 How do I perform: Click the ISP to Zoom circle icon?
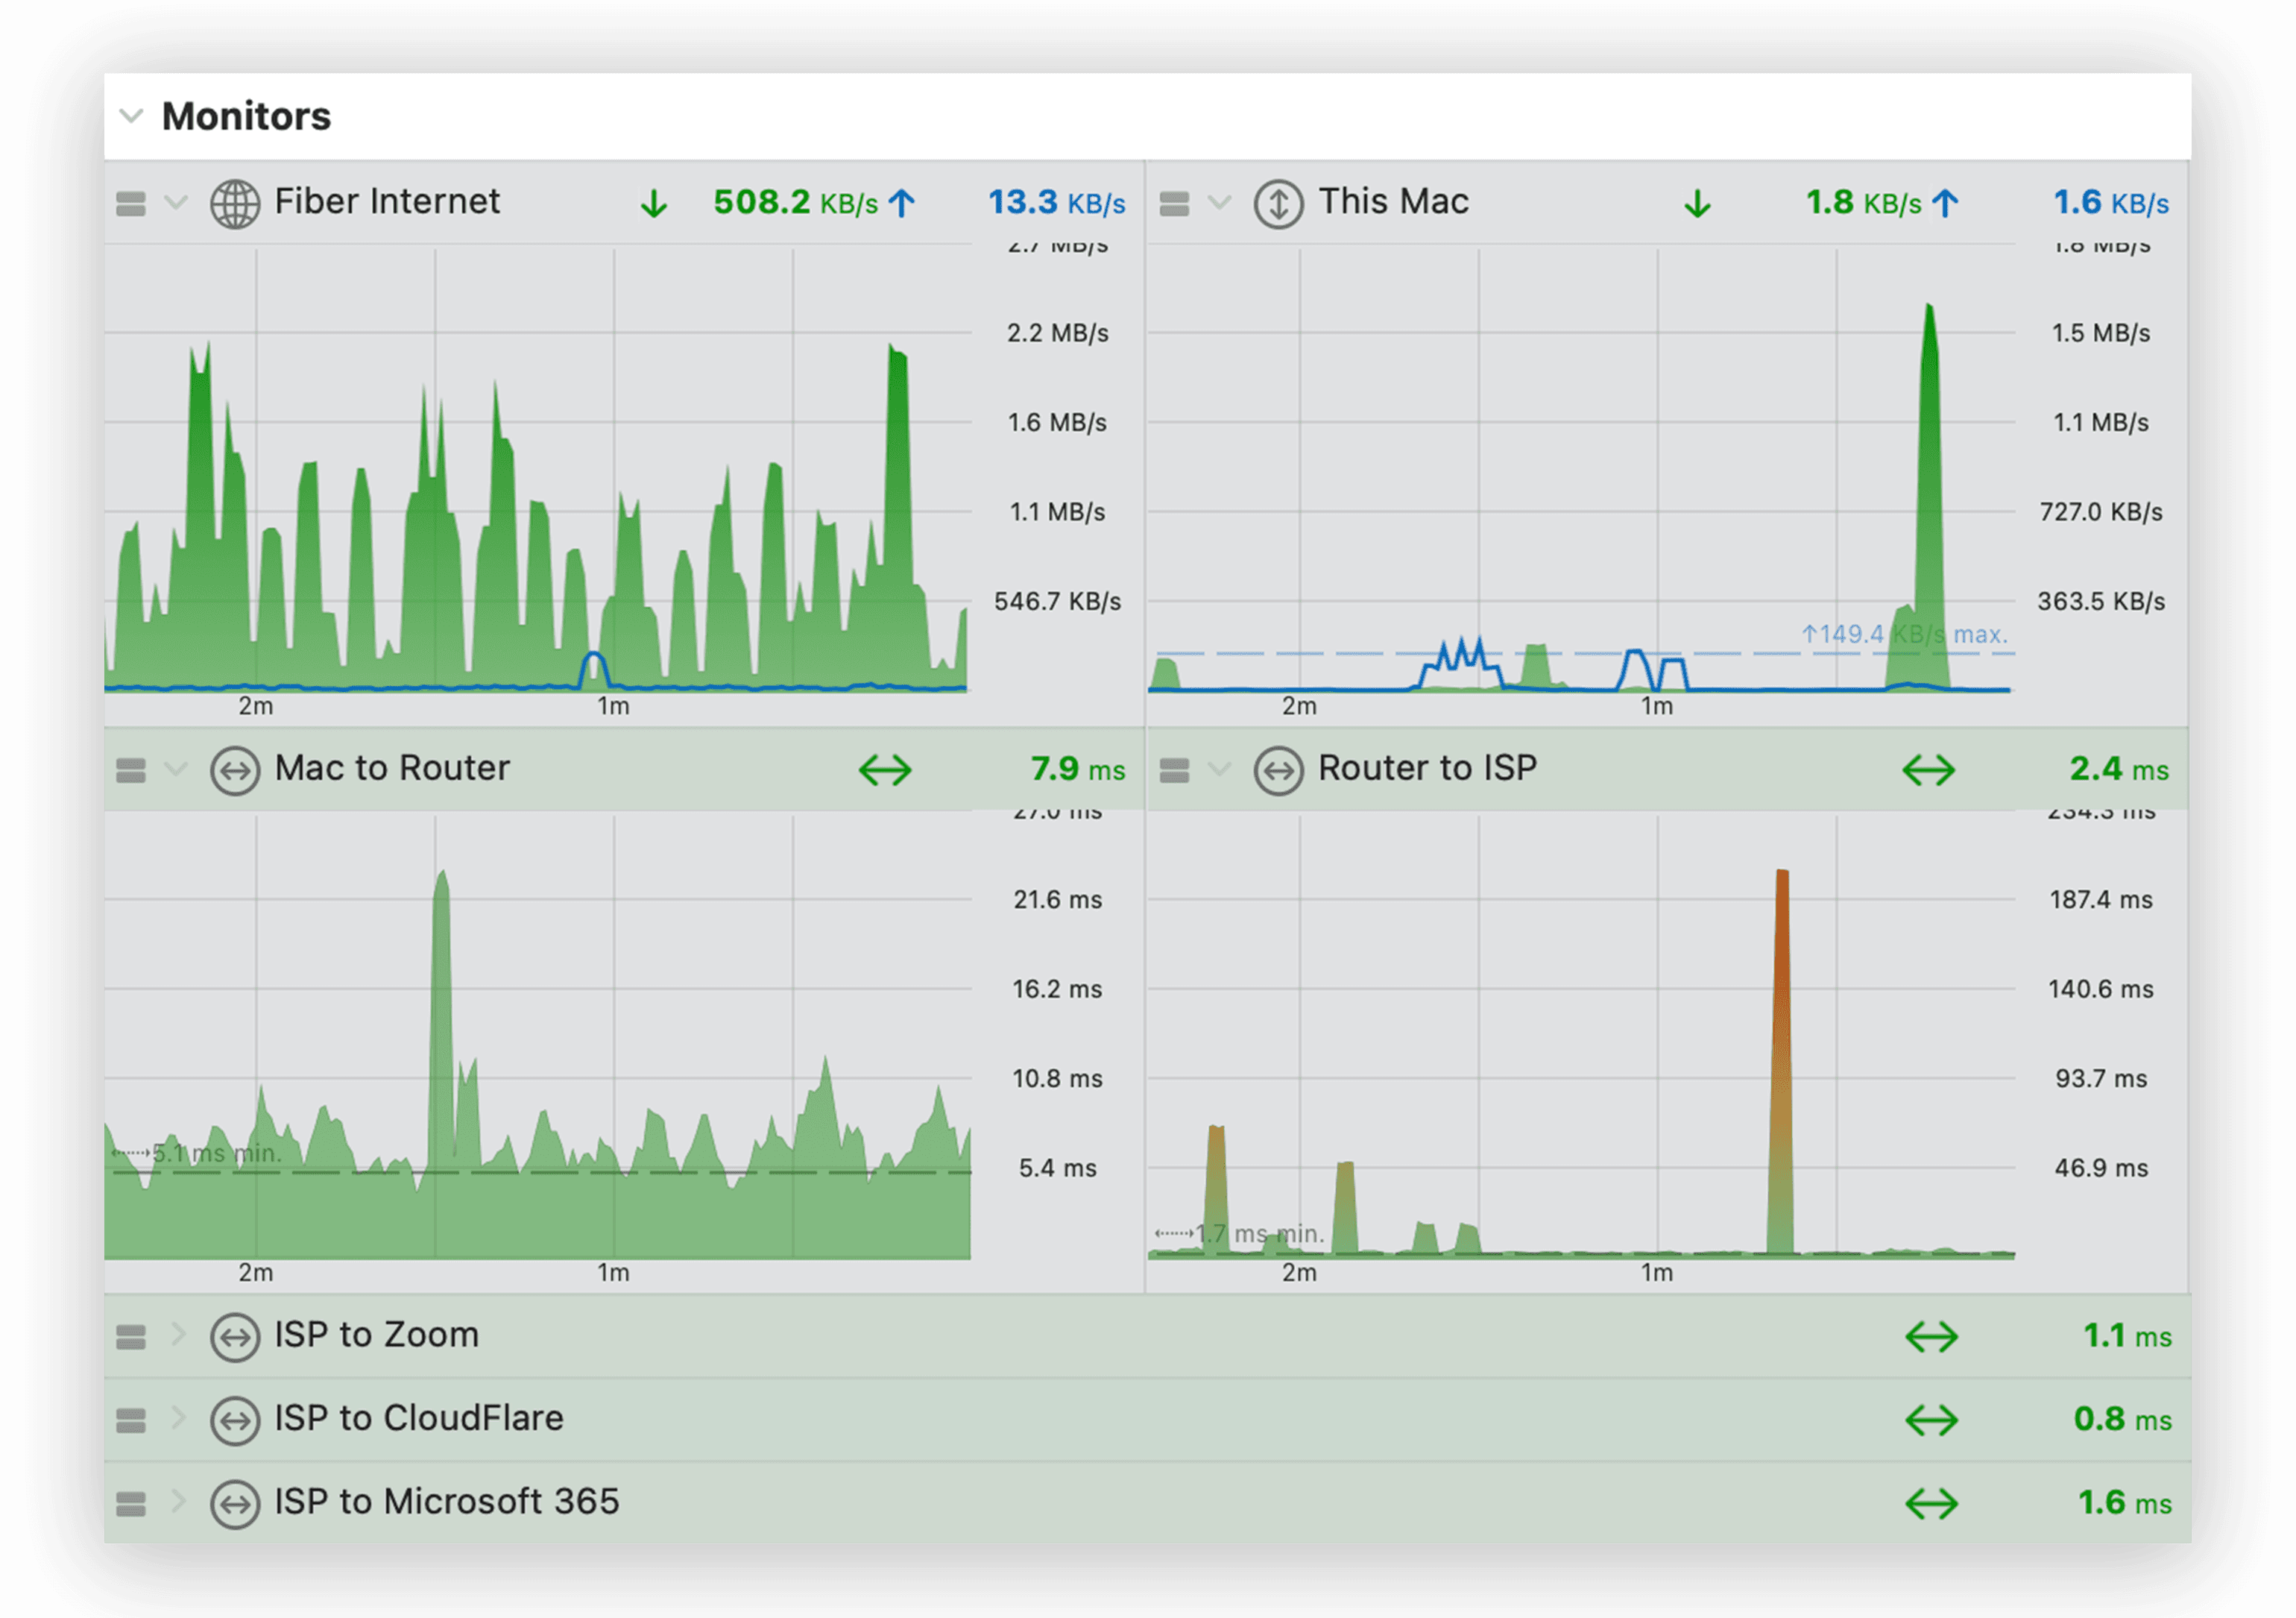point(235,1337)
